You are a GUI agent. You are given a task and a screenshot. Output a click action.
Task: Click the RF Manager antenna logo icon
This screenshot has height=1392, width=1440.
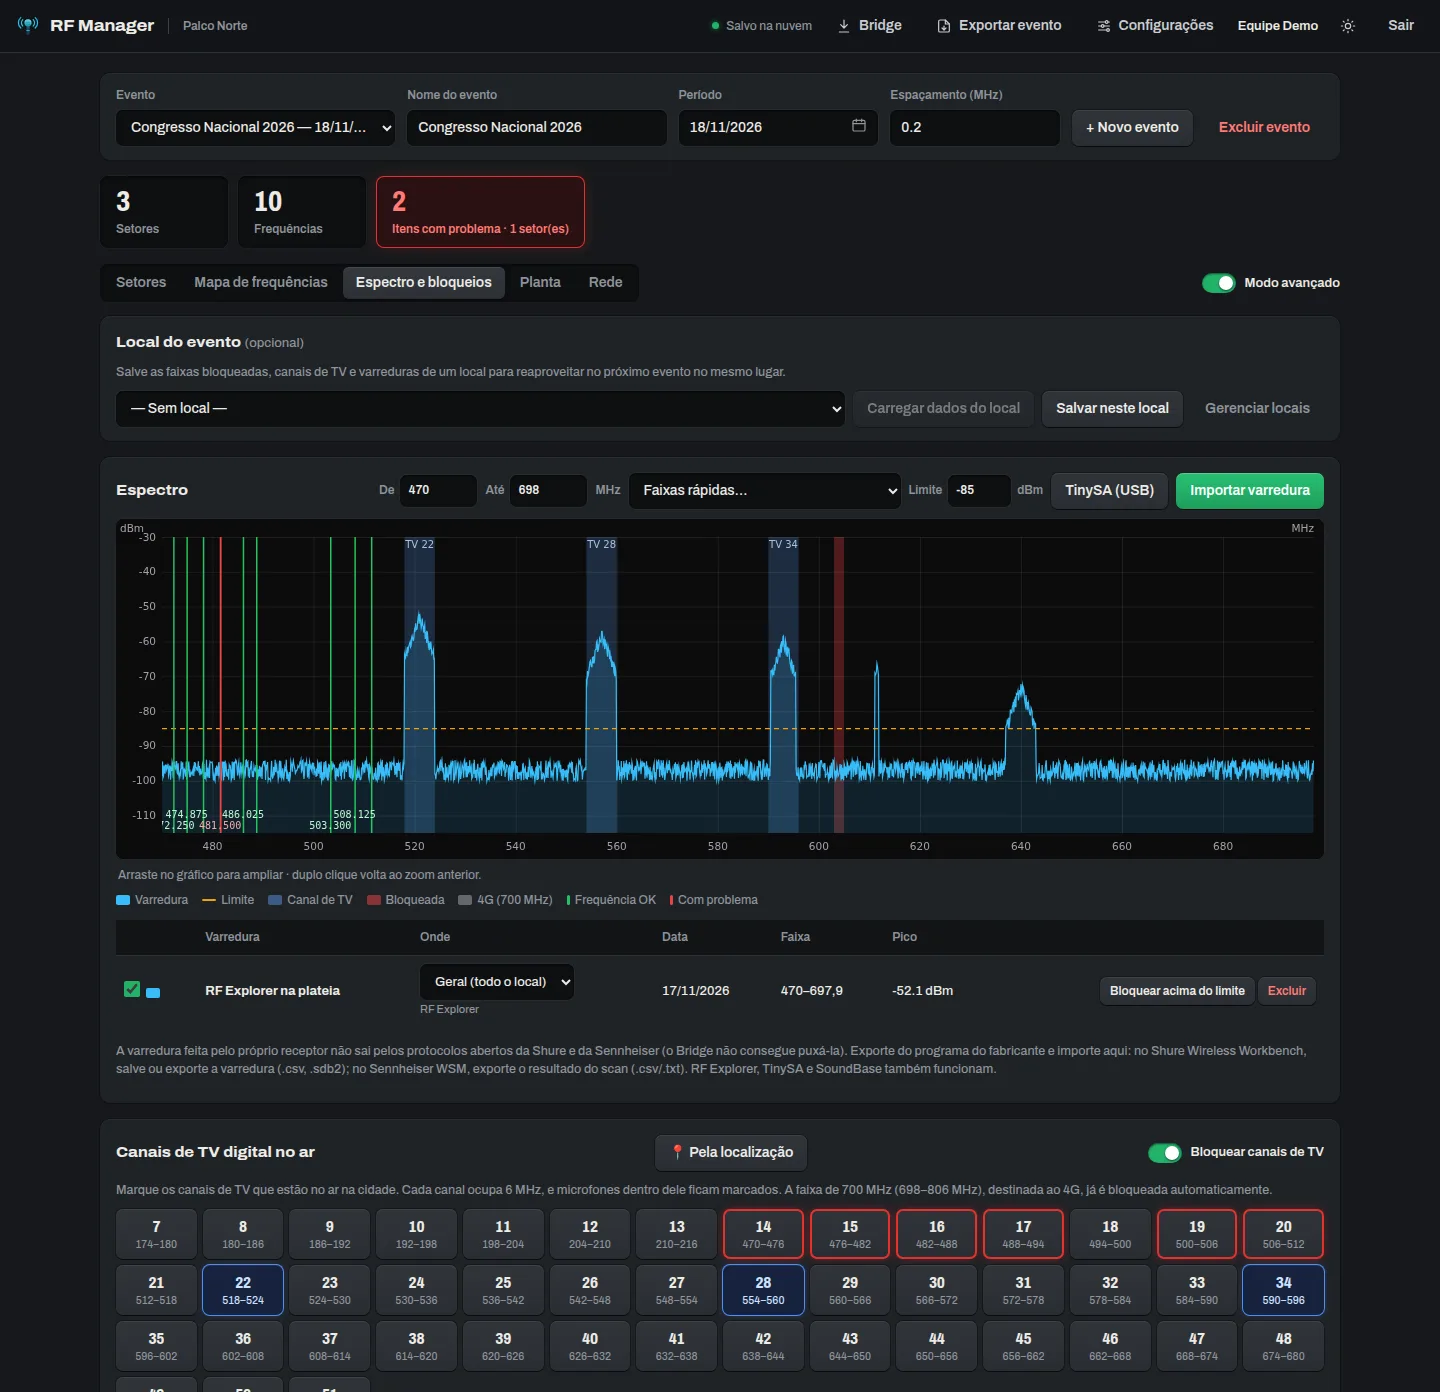pyautogui.click(x=28, y=25)
